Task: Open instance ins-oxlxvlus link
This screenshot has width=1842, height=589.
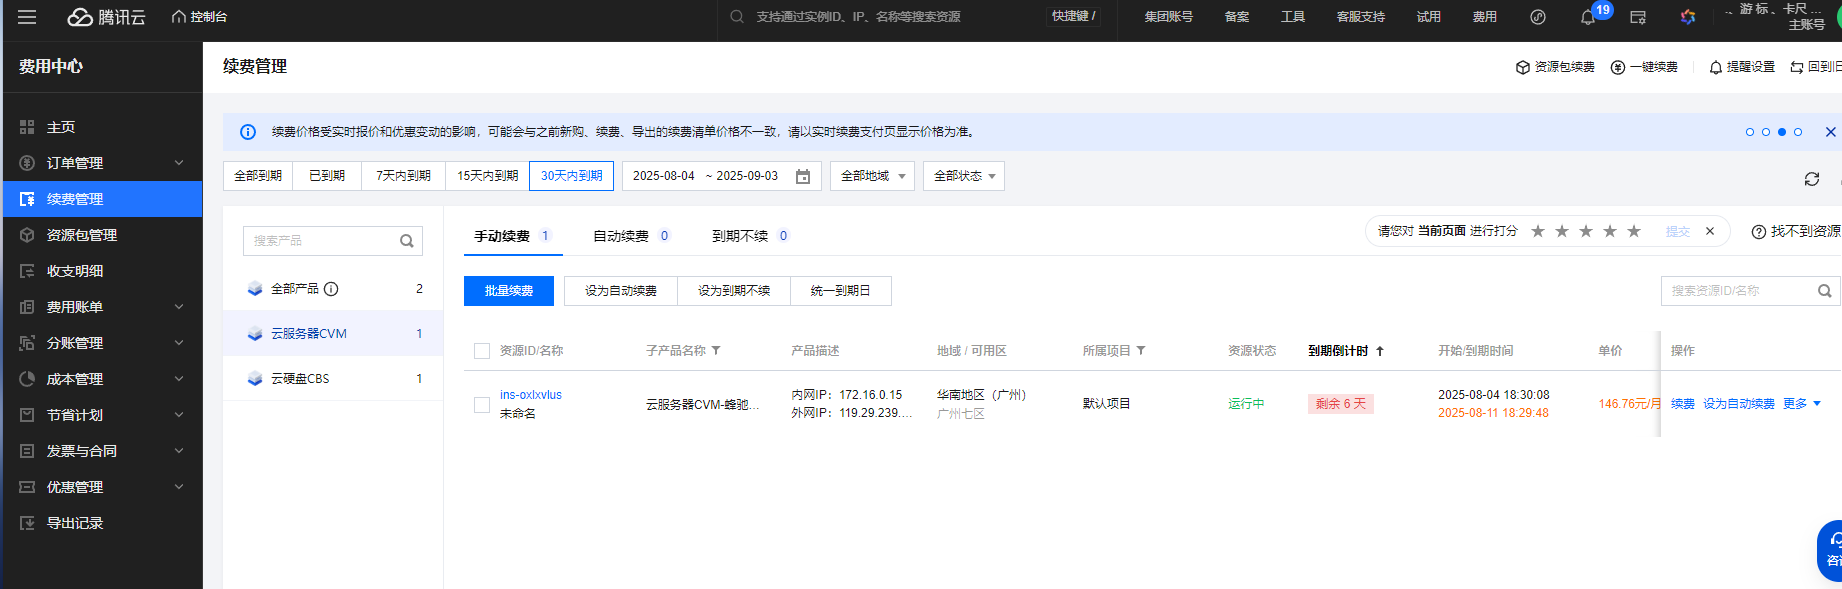Action: 531,395
